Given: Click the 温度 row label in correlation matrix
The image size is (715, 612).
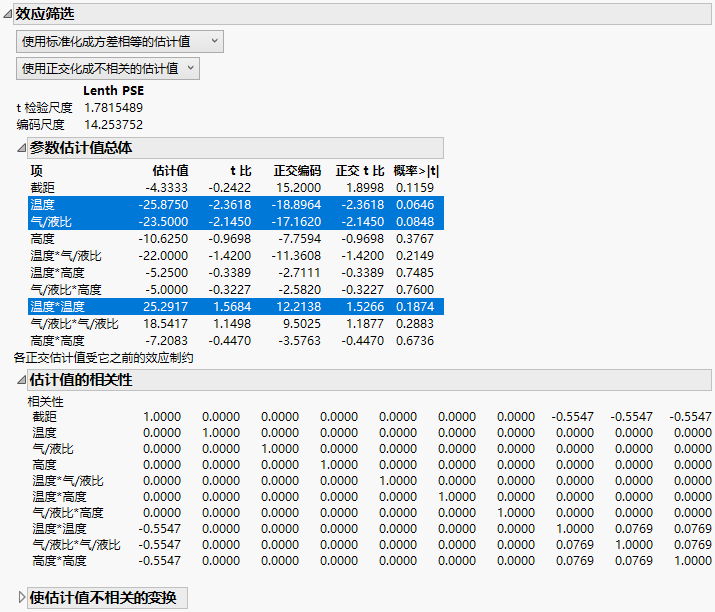Looking at the screenshot, I should [x=44, y=432].
